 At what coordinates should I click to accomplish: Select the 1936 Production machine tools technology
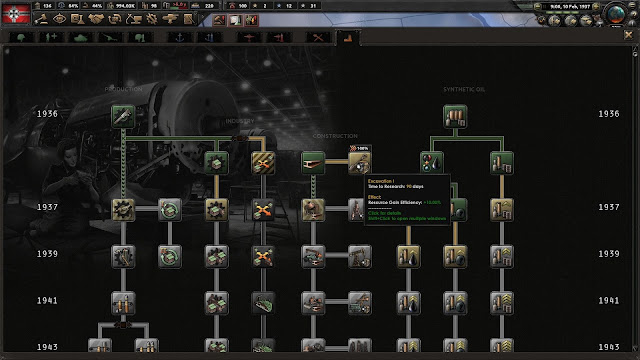tap(123, 116)
